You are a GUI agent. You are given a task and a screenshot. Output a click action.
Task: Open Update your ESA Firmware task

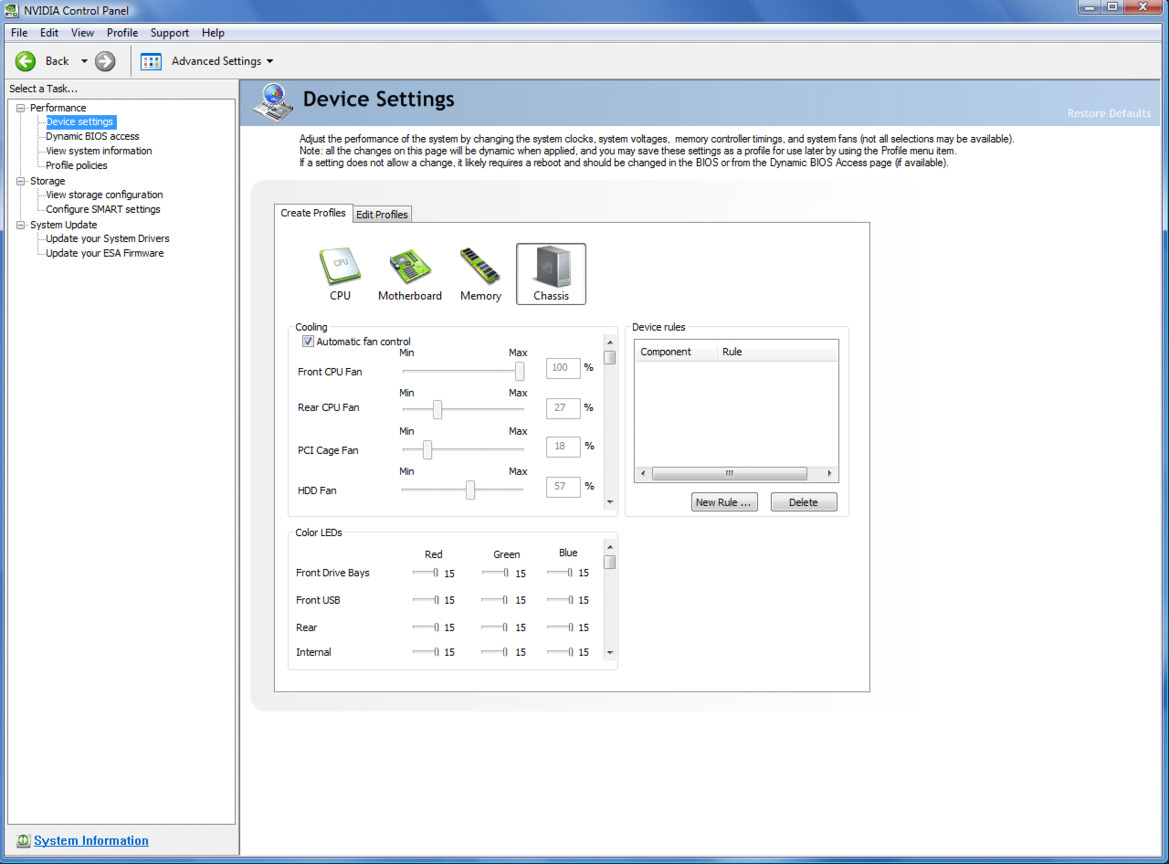click(x=104, y=253)
